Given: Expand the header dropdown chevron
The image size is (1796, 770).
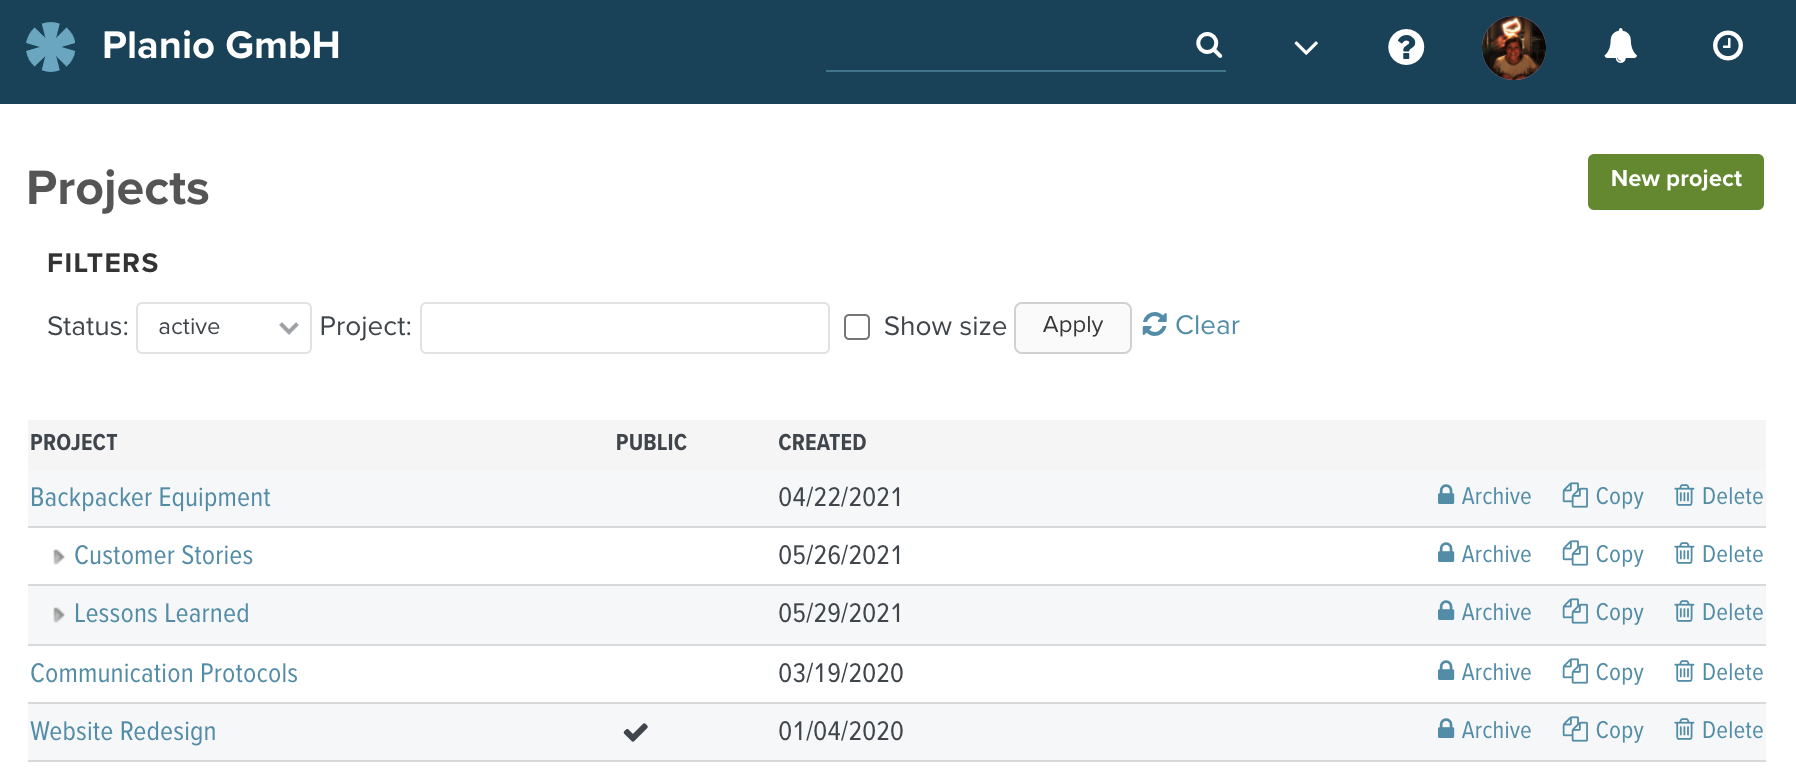Looking at the screenshot, I should pos(1306,47).
